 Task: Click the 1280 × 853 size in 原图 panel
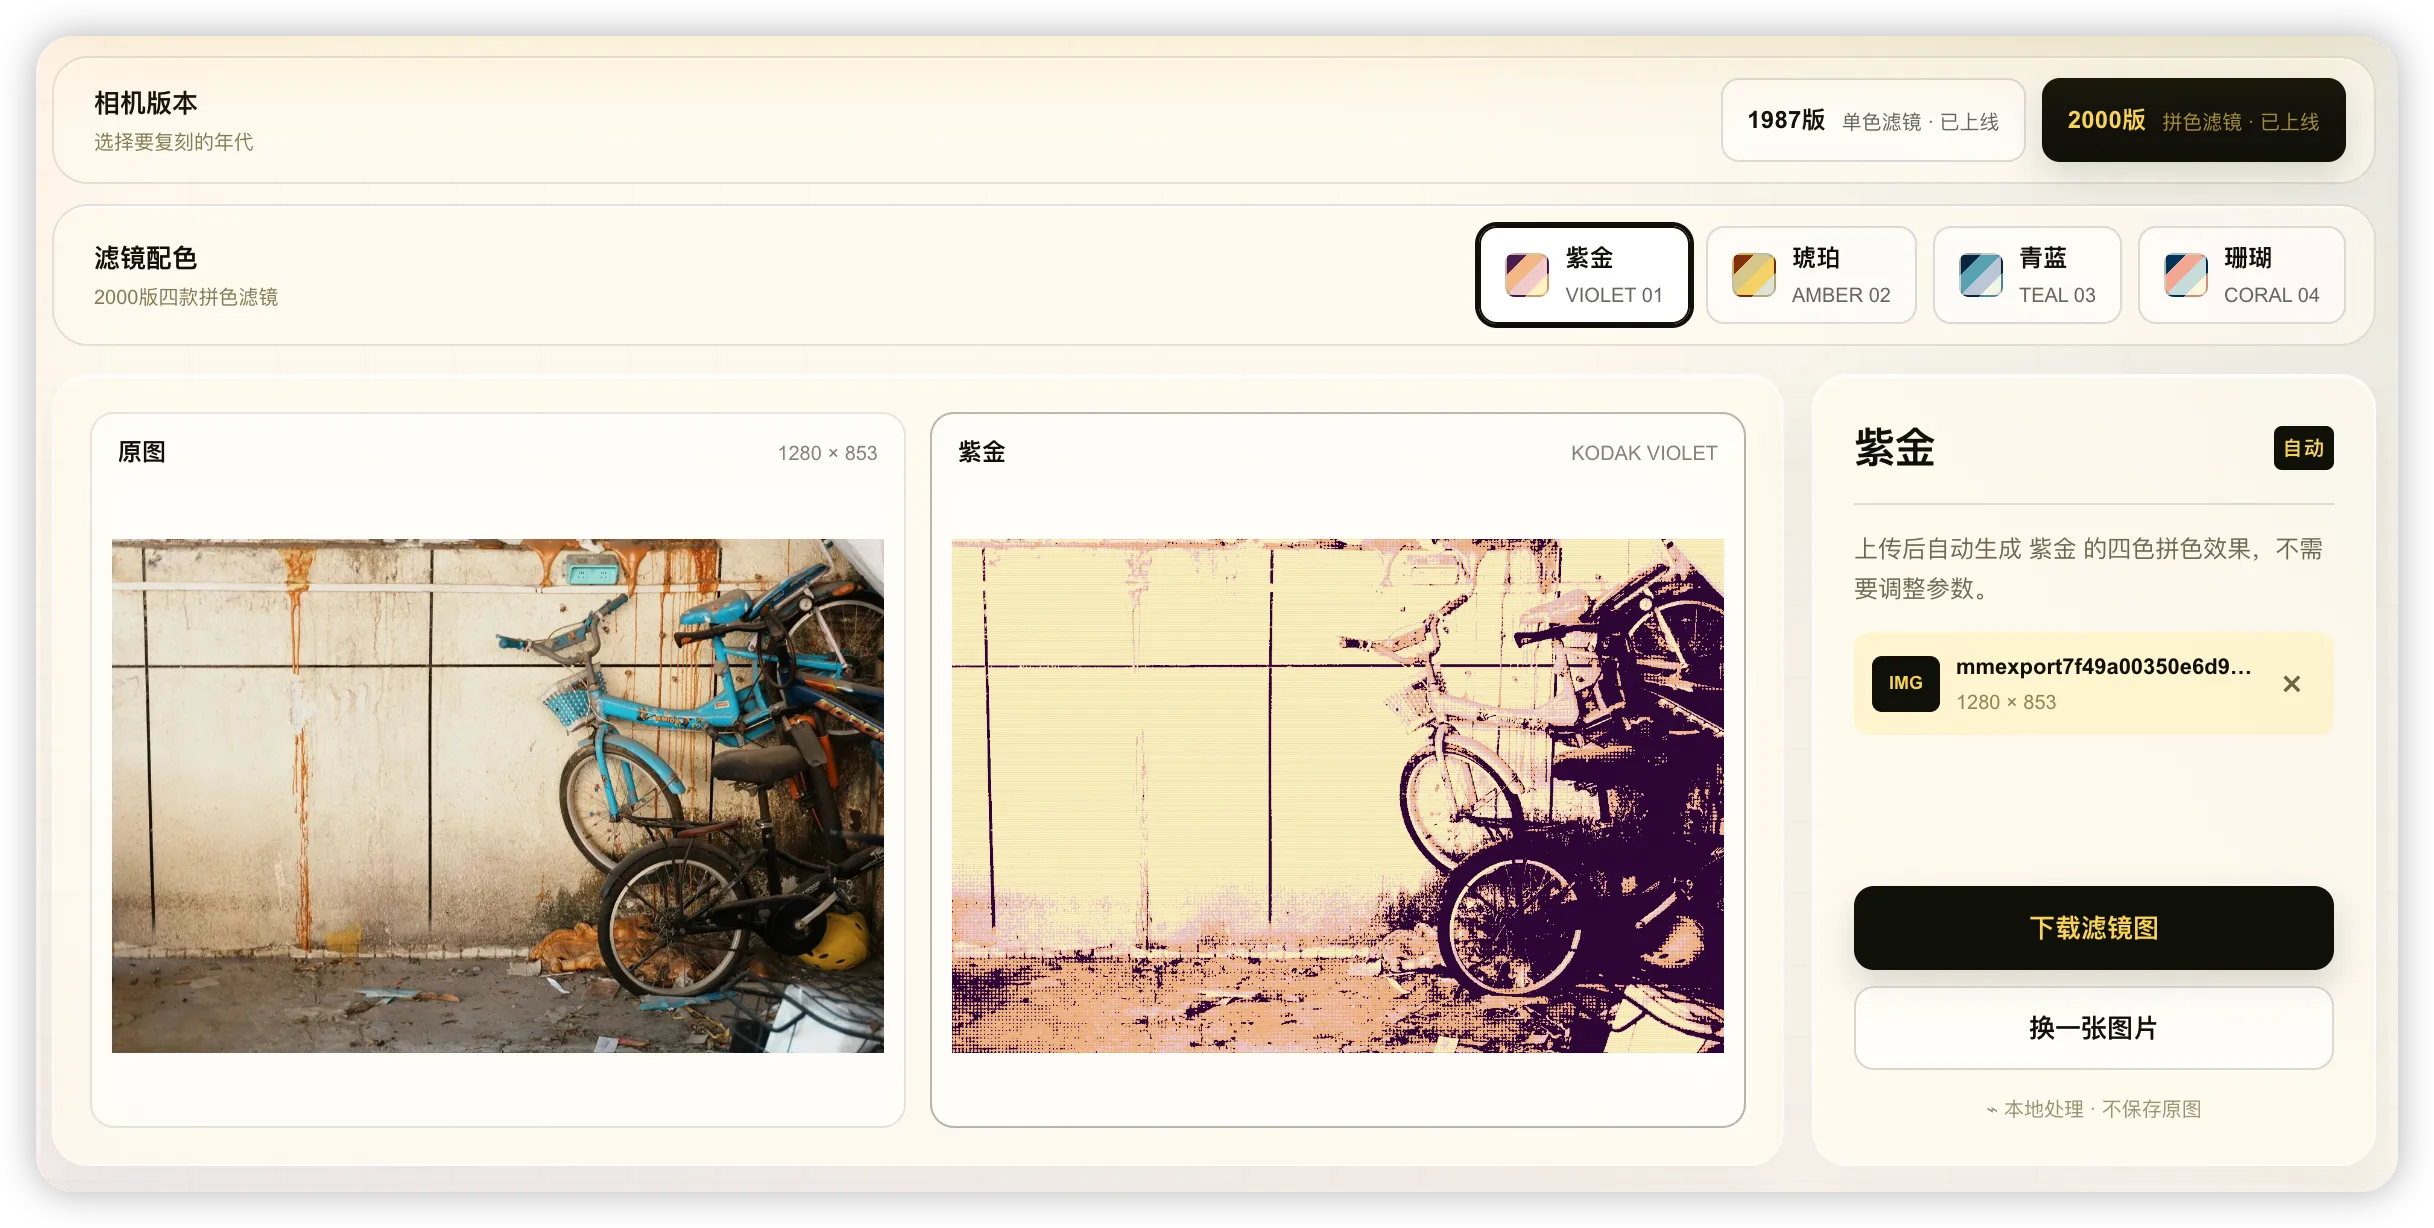(827, 453)
